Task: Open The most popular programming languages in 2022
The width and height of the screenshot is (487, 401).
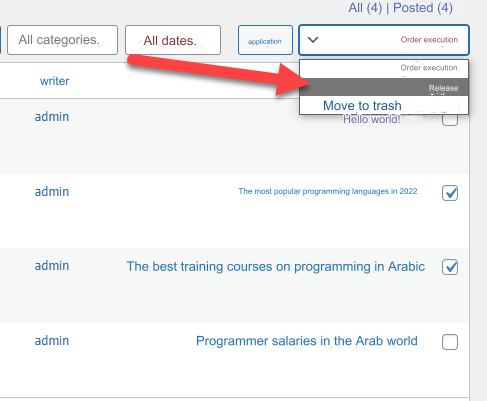Action: (x=328, y=191)
